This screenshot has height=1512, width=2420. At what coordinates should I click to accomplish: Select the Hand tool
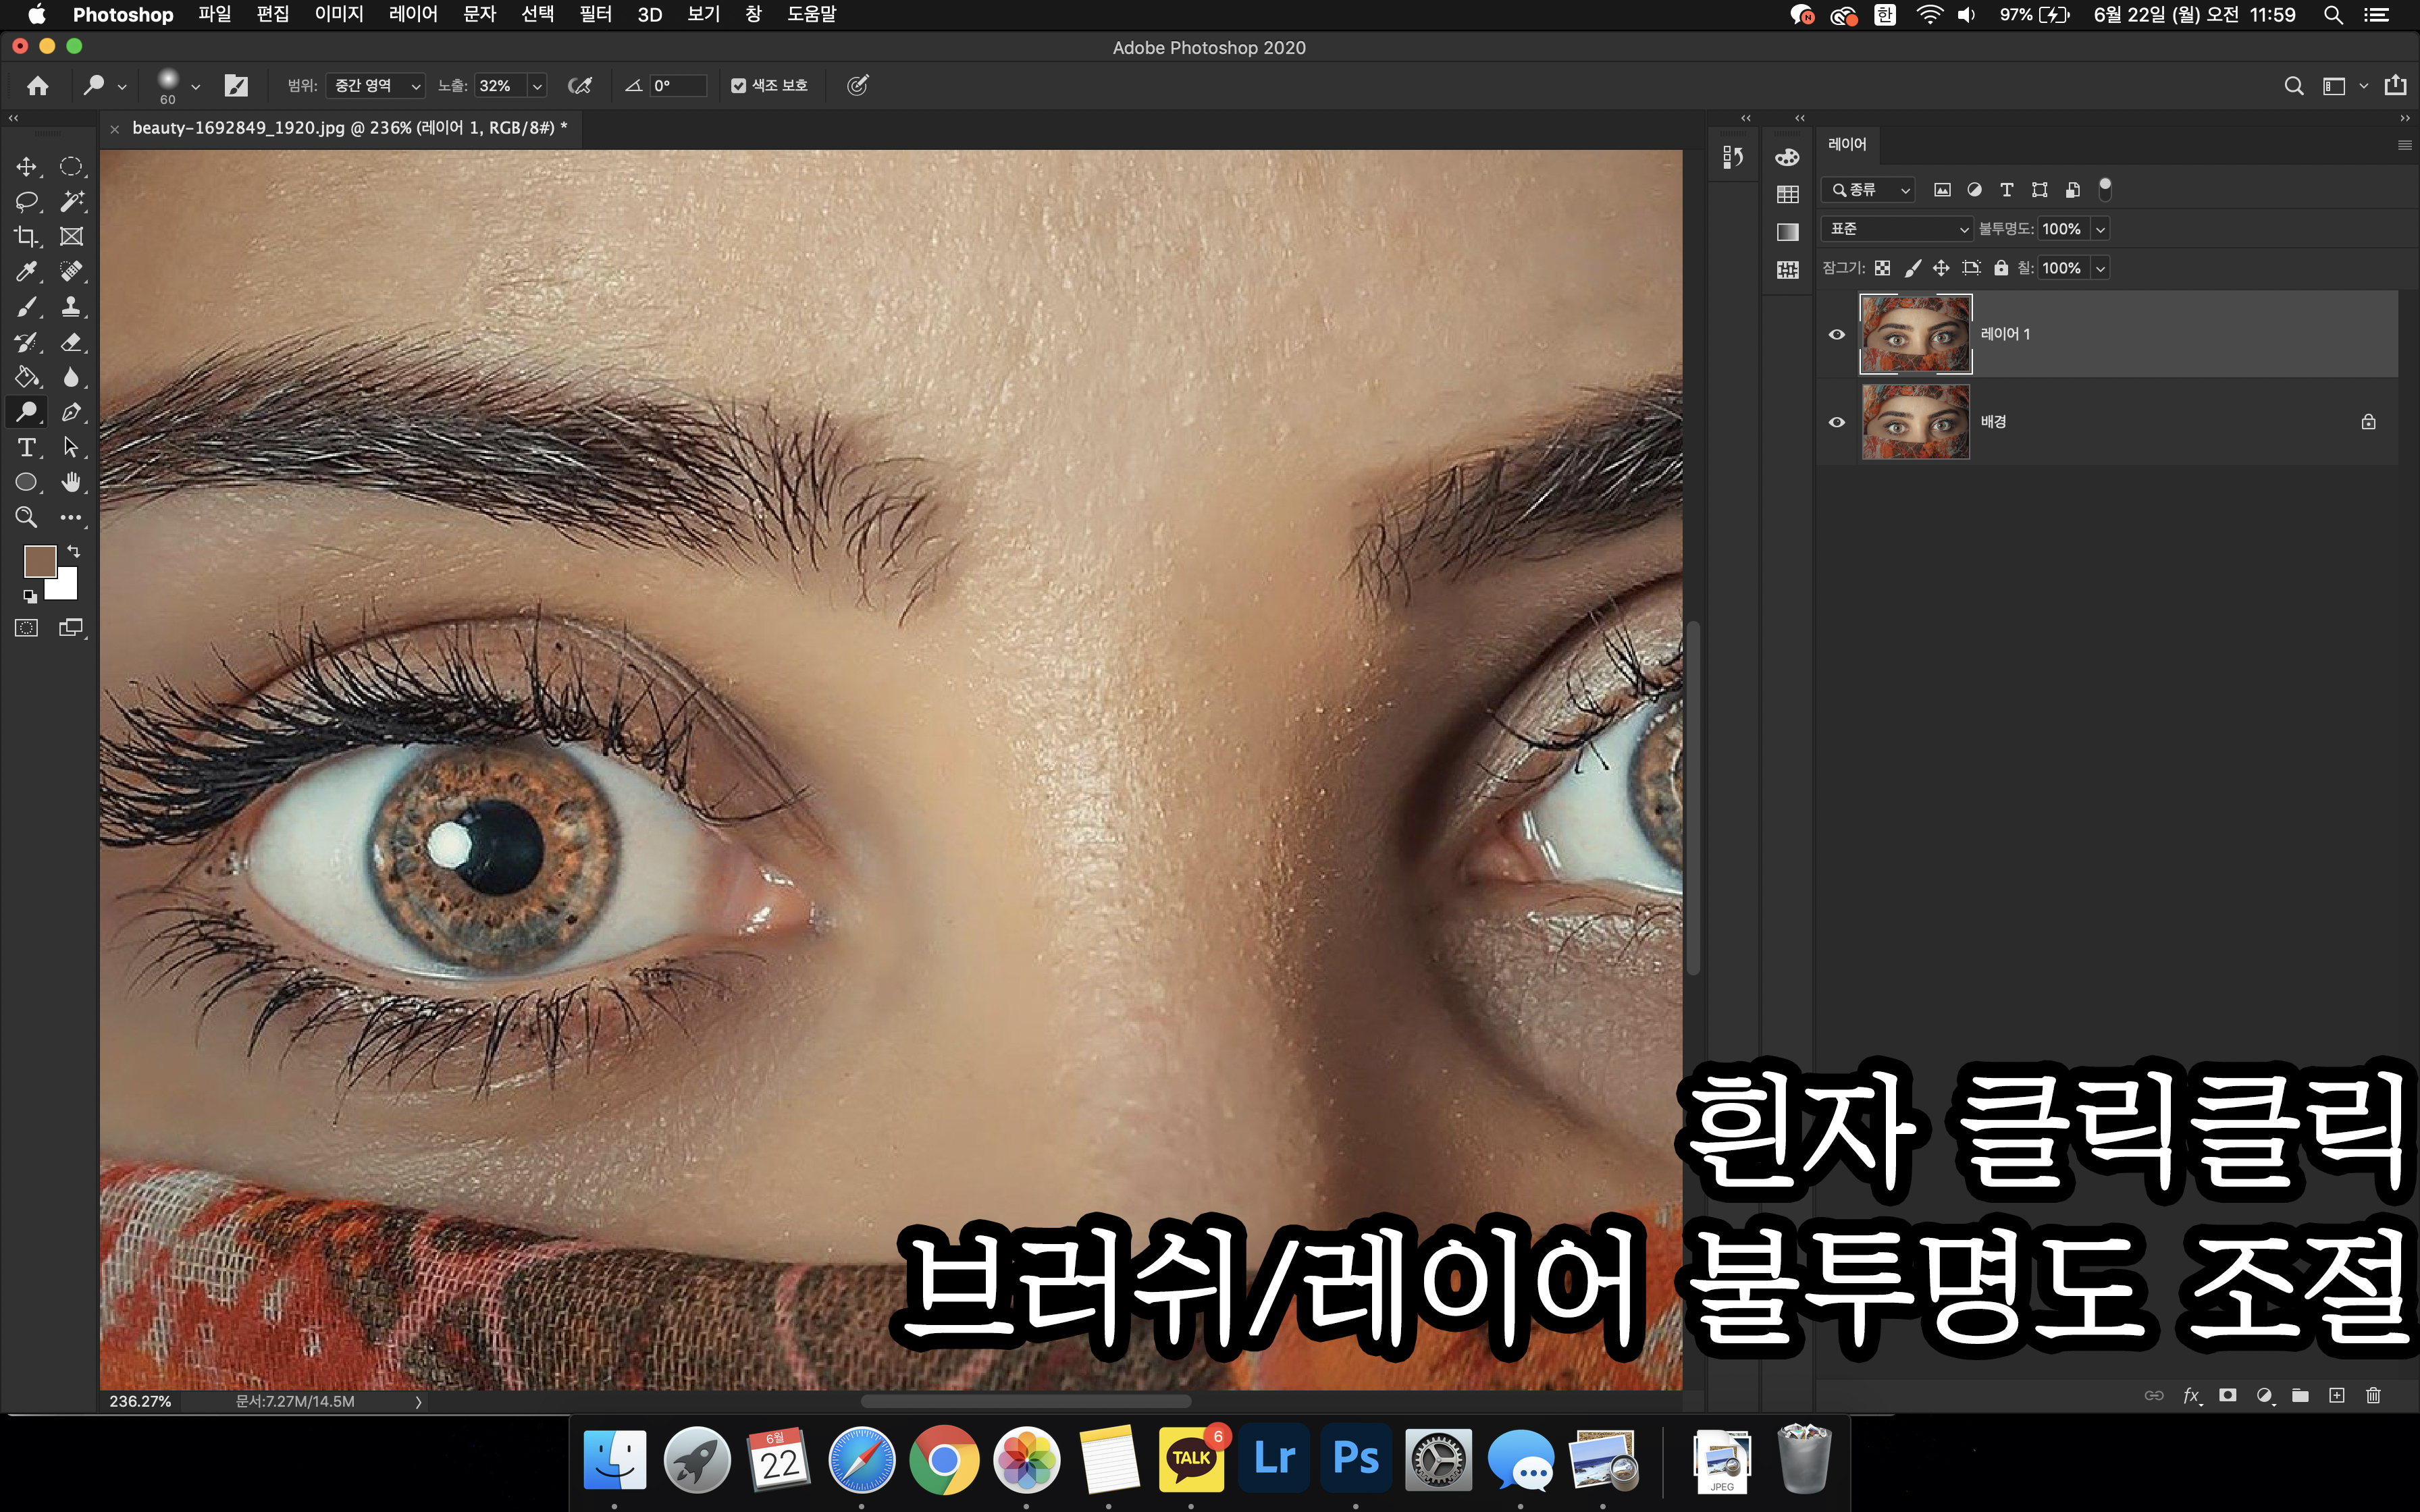(x=71, y=482)
